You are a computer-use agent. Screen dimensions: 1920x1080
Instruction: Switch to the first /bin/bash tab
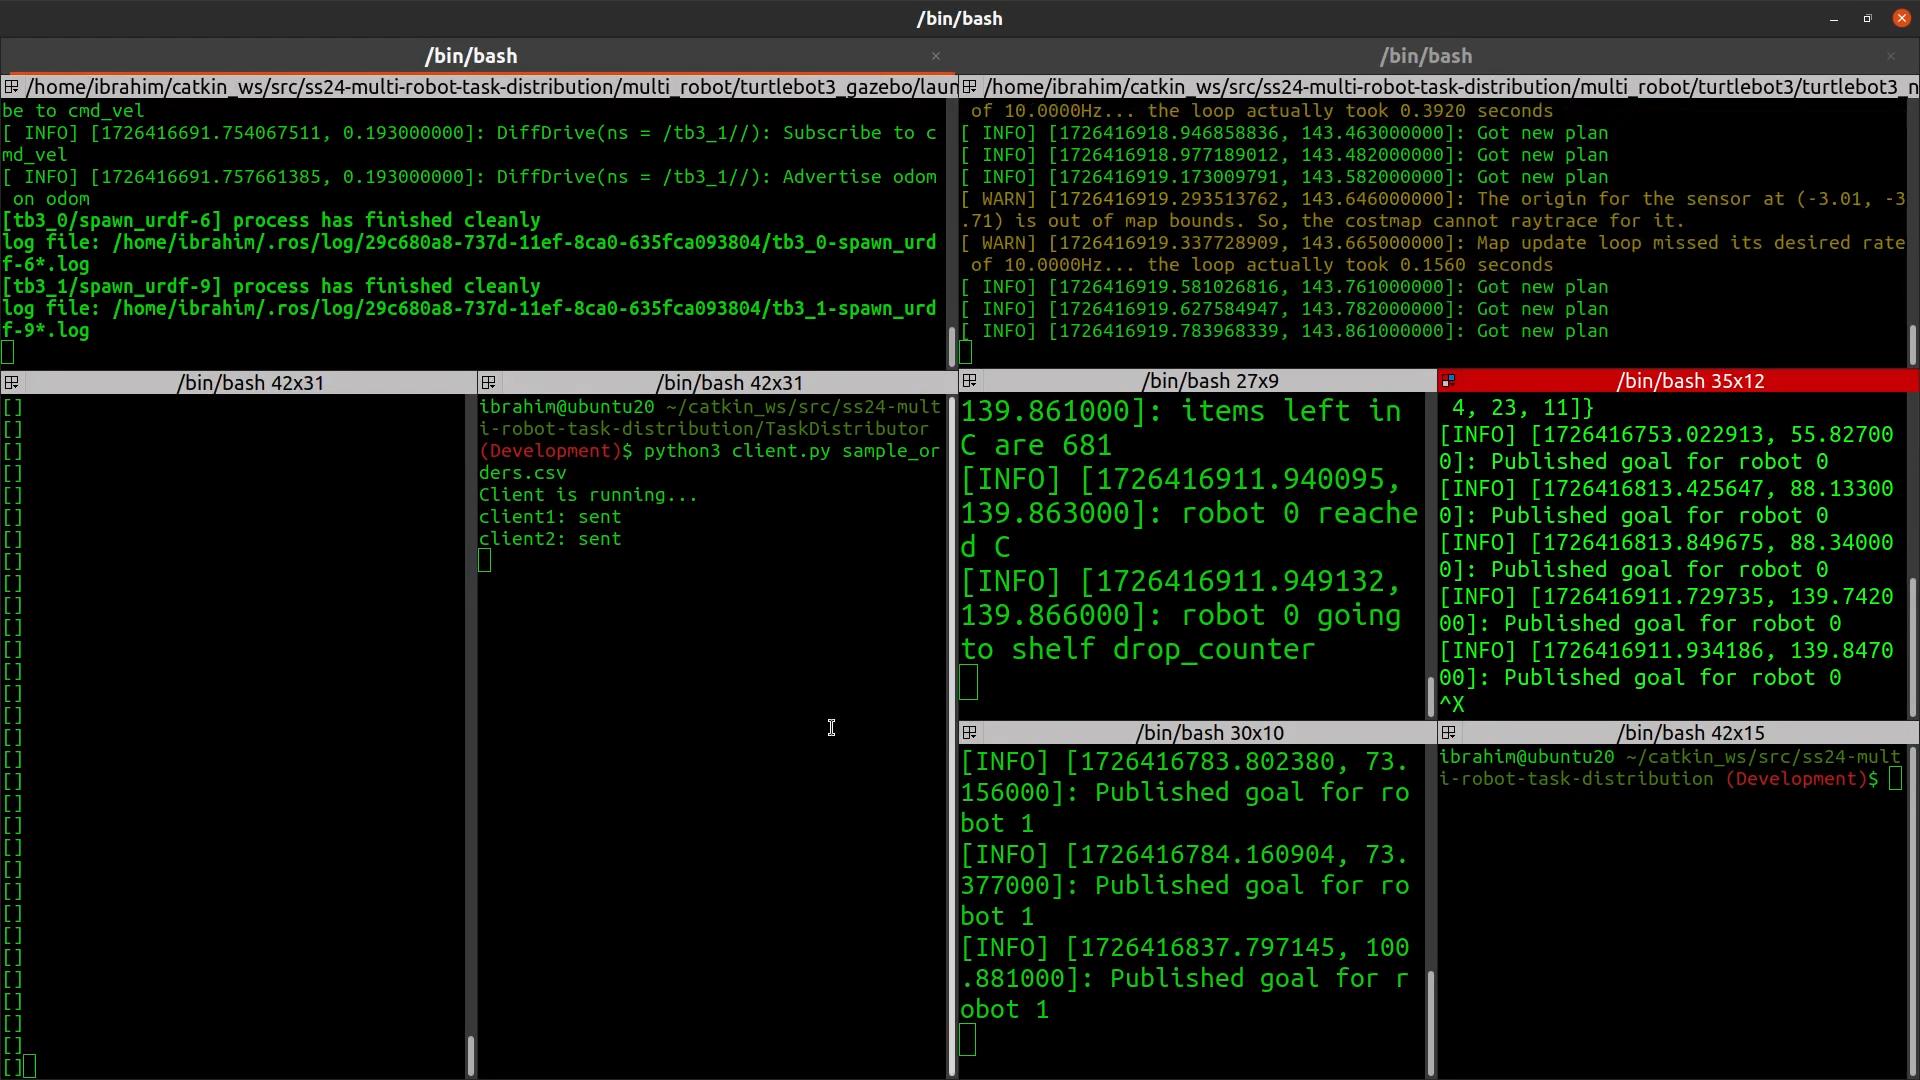[471, 56]
